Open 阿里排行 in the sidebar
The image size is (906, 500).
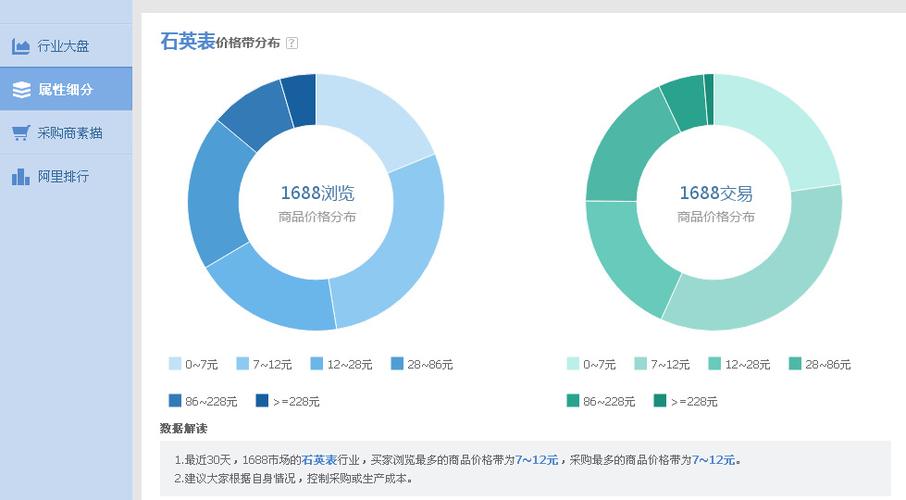[66, 176]
